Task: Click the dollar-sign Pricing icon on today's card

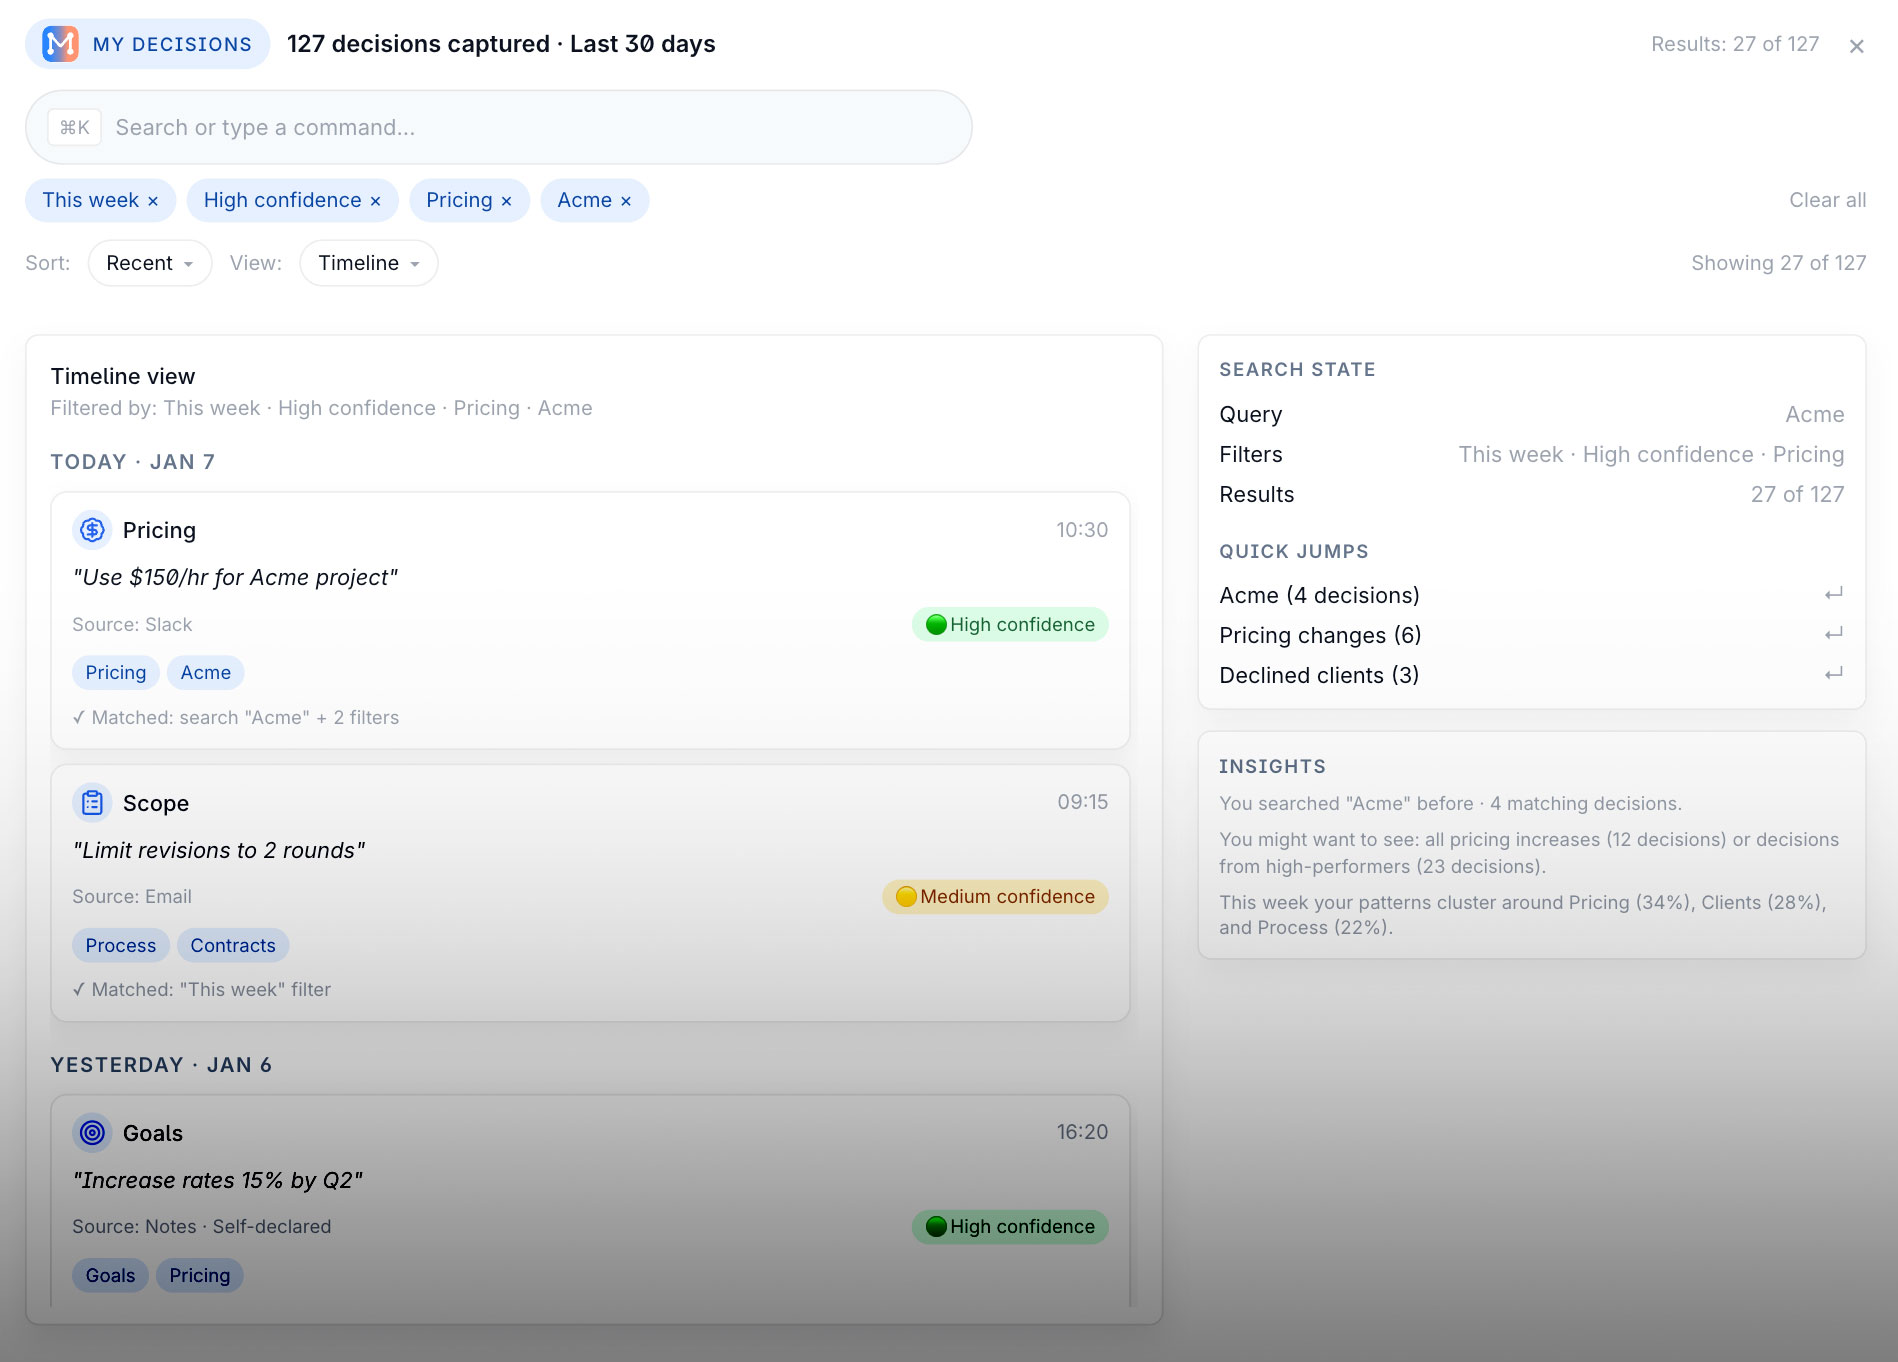Action: click(92, 530)
